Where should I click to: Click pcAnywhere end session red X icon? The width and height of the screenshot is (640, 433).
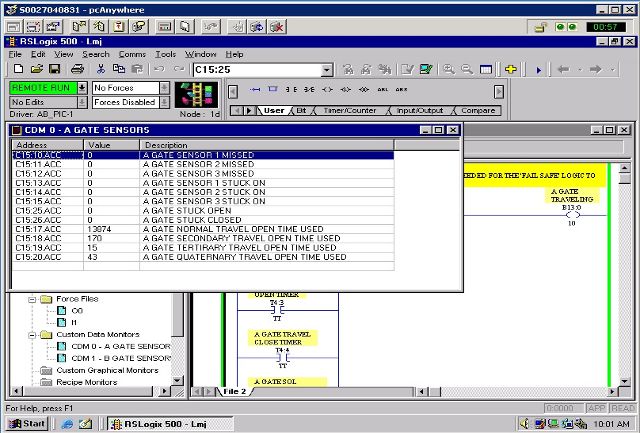click(x=277, y=27)
